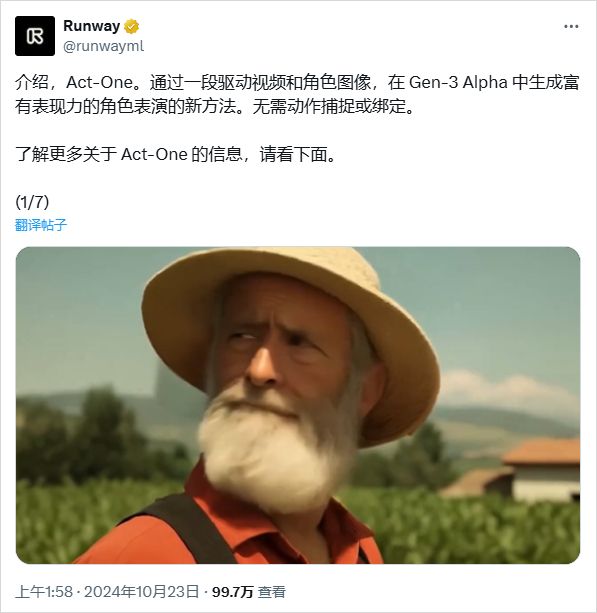597x613 pixels.
Task: Open the three-dot more options menu
Action: 571,27
